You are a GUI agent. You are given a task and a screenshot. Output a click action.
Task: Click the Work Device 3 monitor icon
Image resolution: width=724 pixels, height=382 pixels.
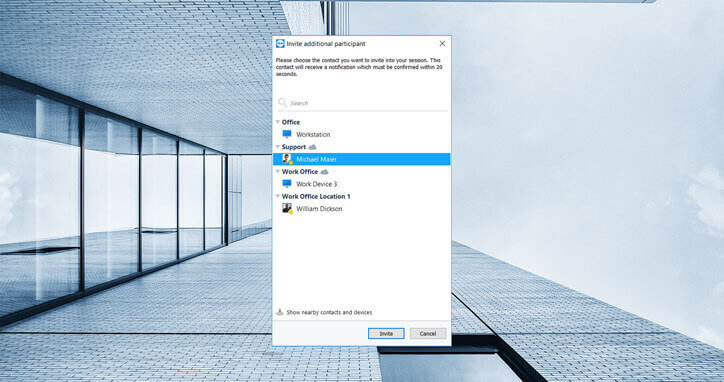287,183
